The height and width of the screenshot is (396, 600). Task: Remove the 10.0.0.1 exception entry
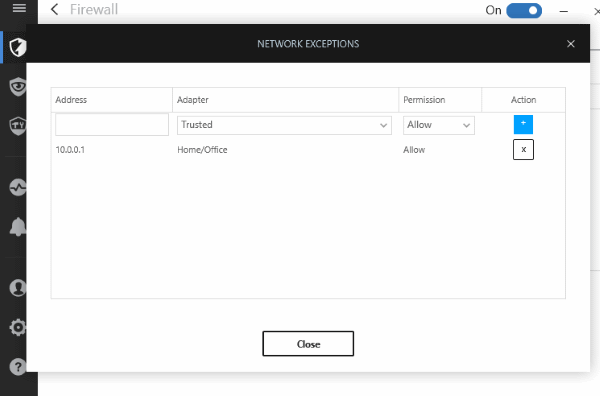(523, 150)
